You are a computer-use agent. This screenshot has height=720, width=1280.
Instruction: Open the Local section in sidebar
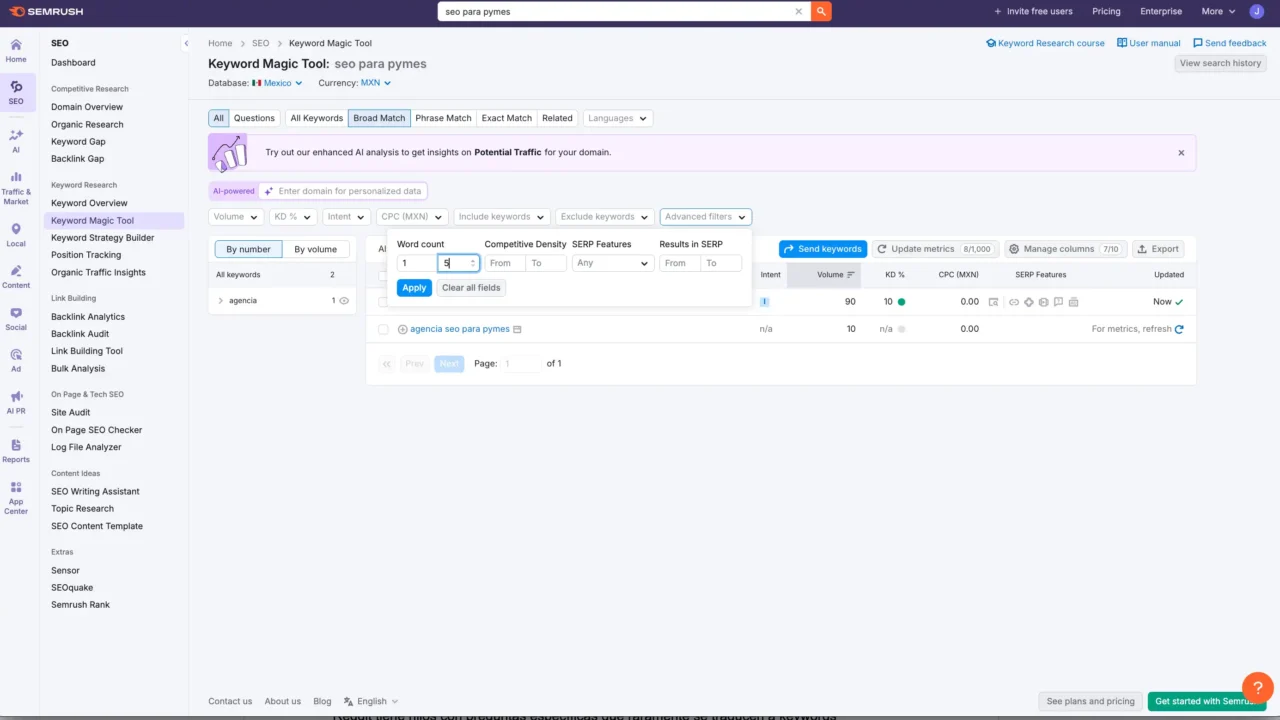click(16, 235)
